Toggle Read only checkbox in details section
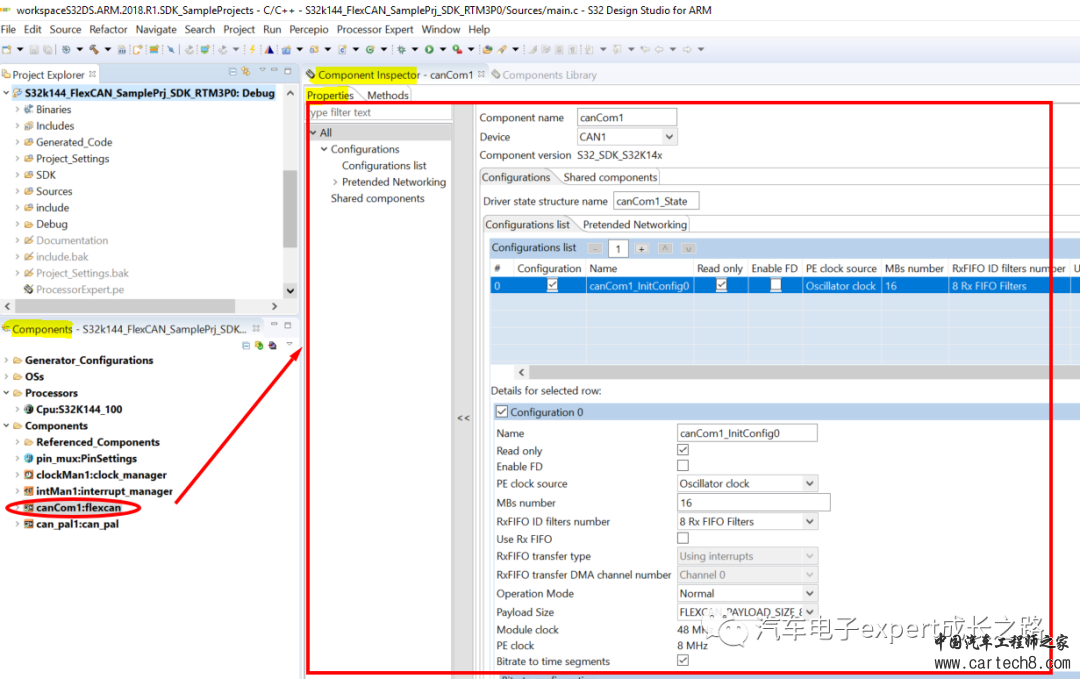Image resolution: width=1080 pixels, height=679 pixels. (x=683, y=450)
